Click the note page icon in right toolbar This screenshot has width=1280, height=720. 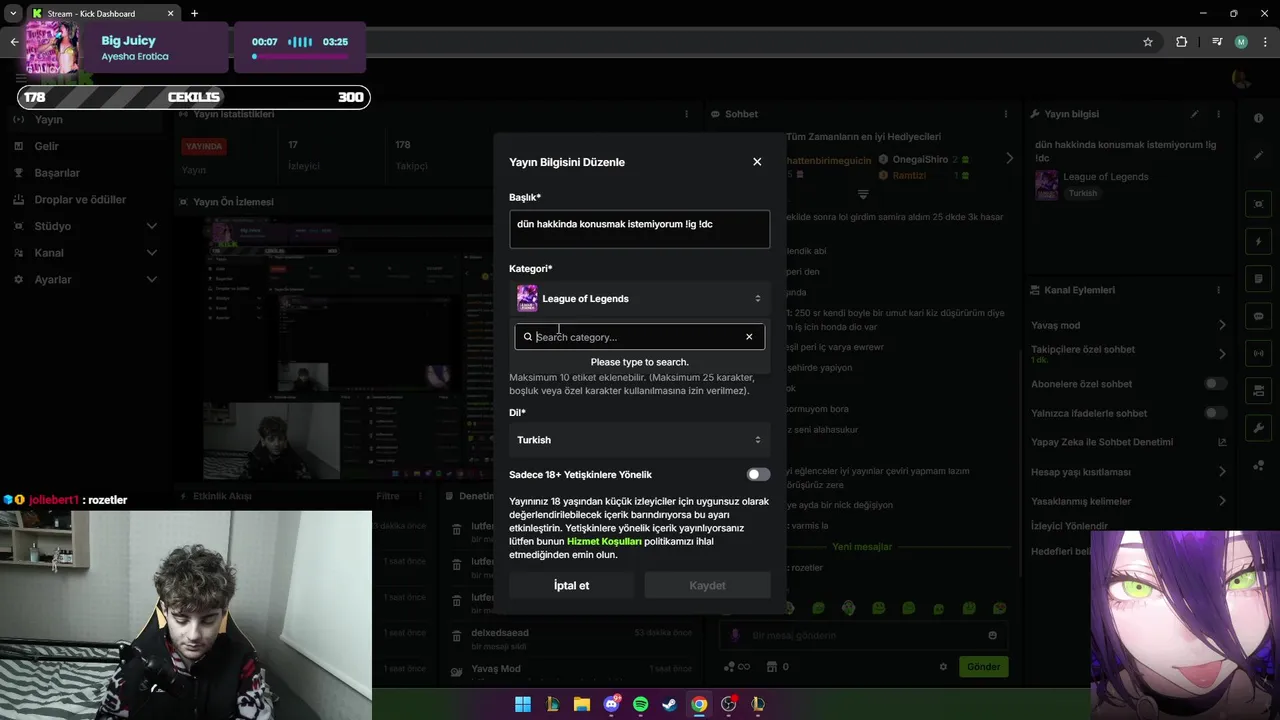coord(1259,279)
